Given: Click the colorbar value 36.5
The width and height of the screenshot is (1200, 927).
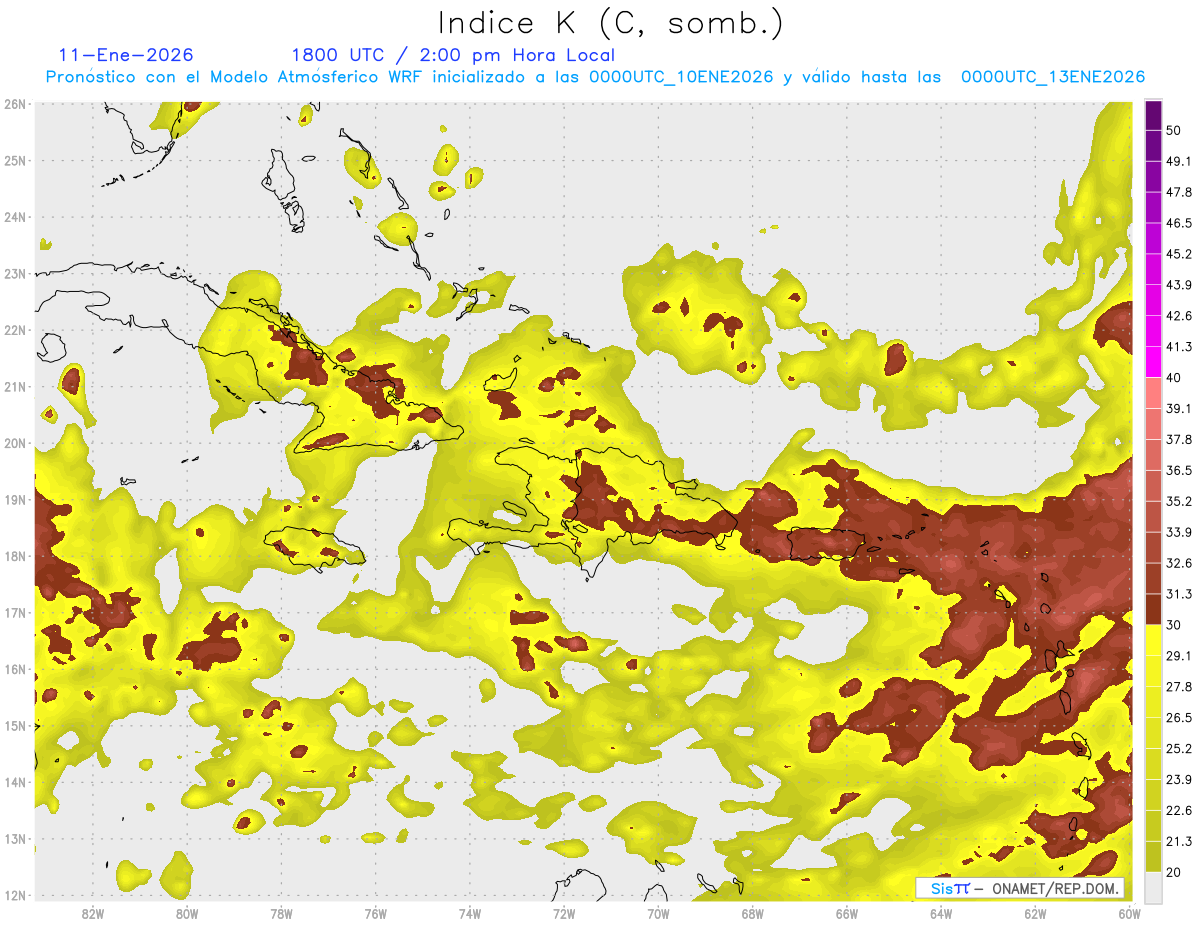Looking at the screenshot, I should click(1179, 470).
